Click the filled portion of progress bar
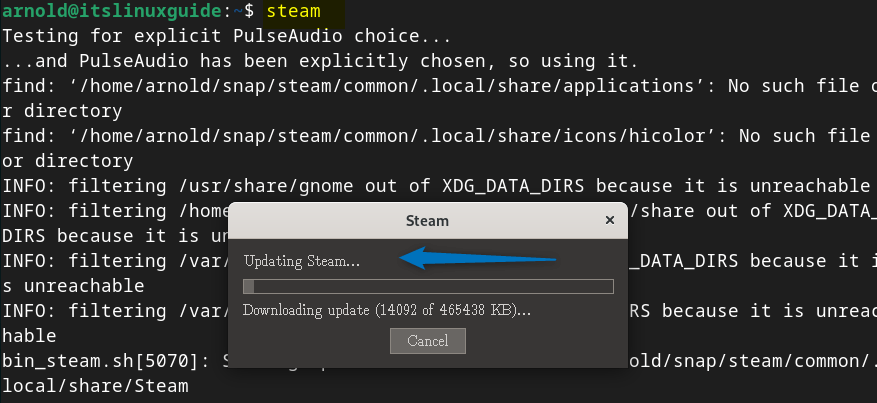This screenshot has height=403, width=877. click(x=249, y=287)
